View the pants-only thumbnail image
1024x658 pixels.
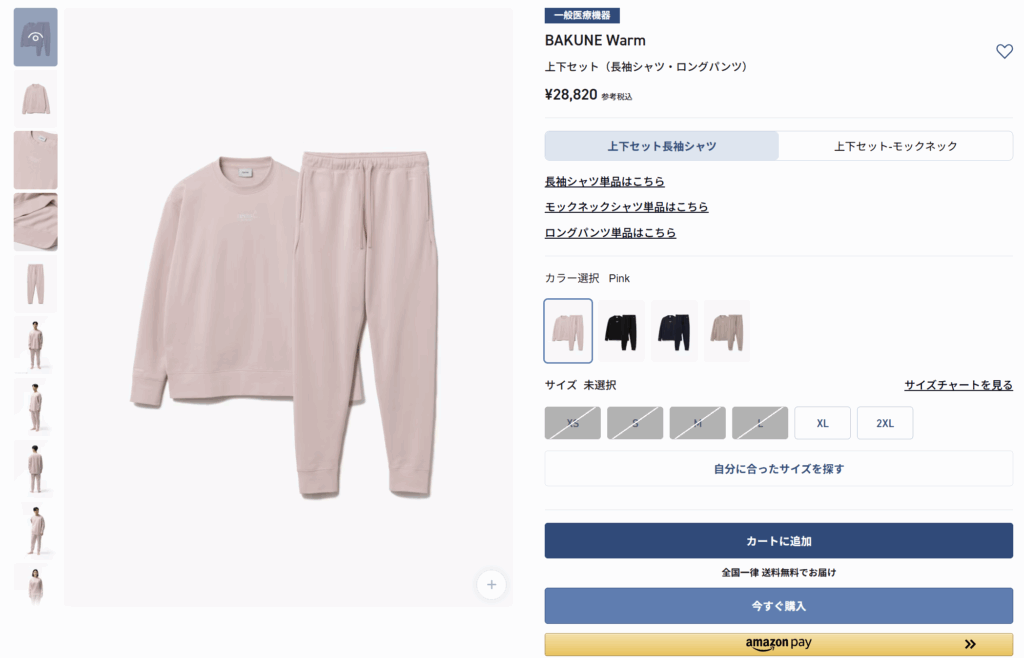[35, 284]
